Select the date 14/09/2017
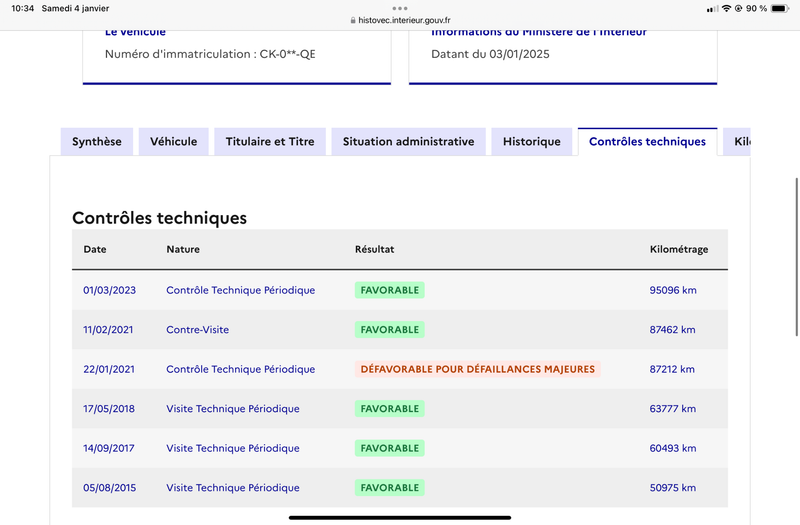This screenshot has width=800, height=525. point(109,448)
